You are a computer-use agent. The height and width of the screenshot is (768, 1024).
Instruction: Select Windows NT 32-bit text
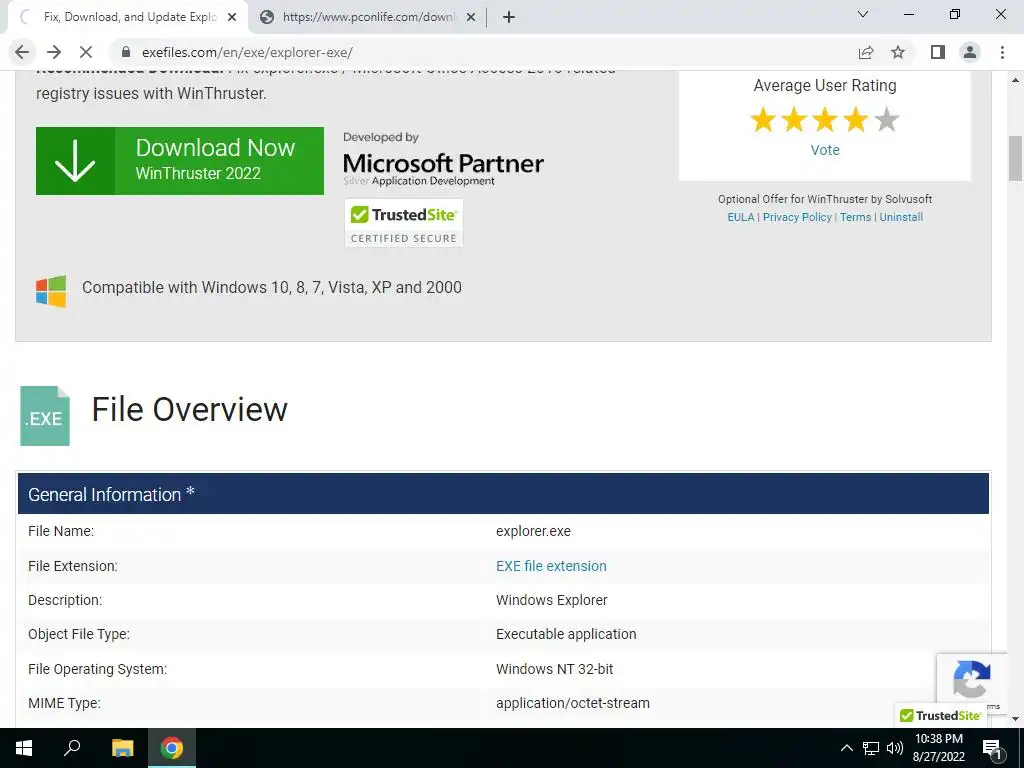(x=554, y=669)
